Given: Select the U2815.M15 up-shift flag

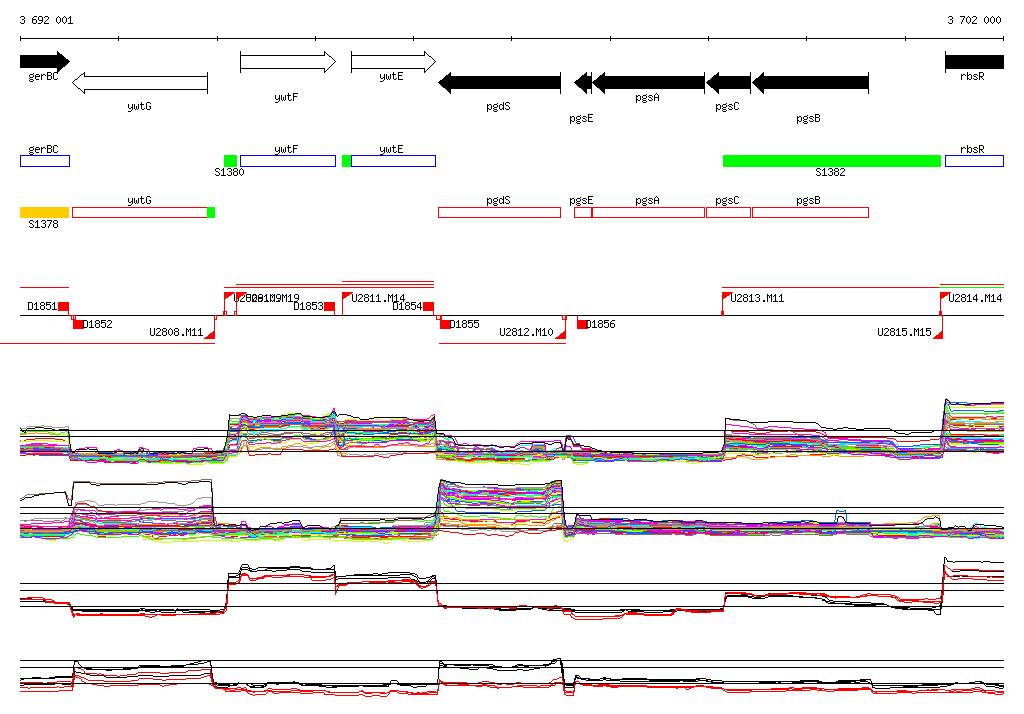Looking at the screenshot, I should pos(938,334).
